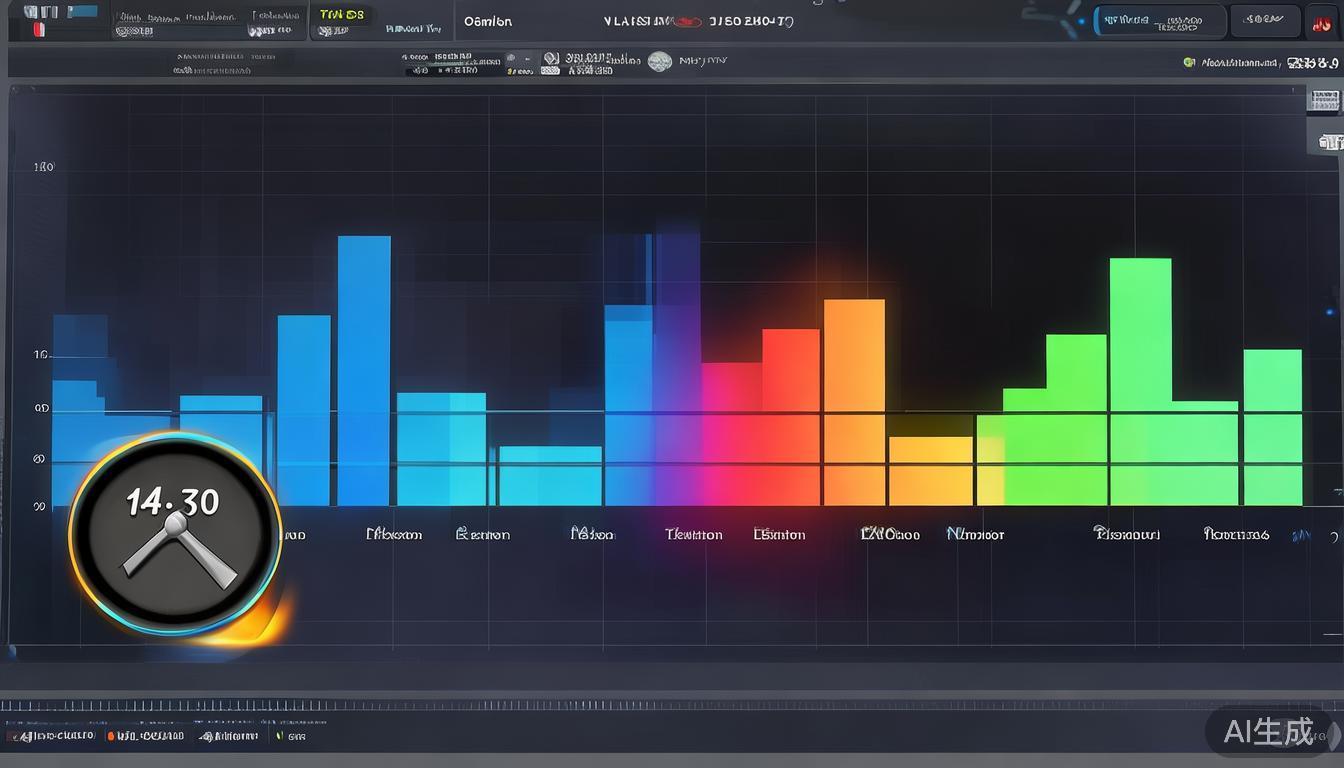Click the keyboard icon on right edge
This screenshot has width=1344, height=768.
(x=1324, y=100)
